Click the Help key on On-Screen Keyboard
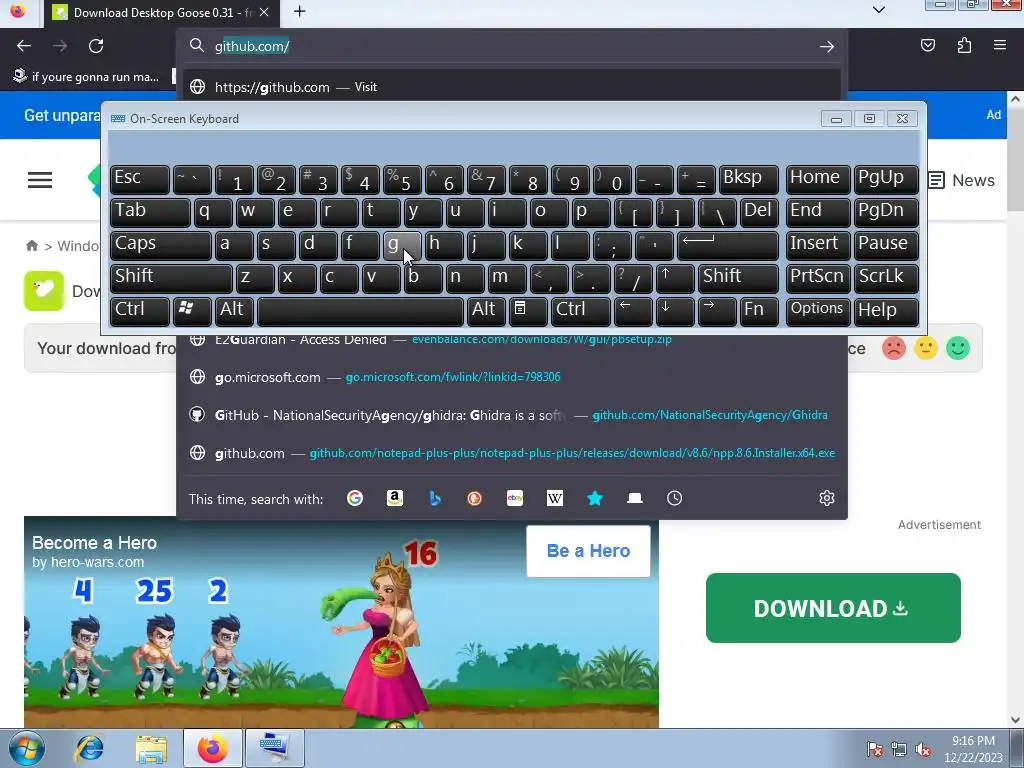 point(886,312)
